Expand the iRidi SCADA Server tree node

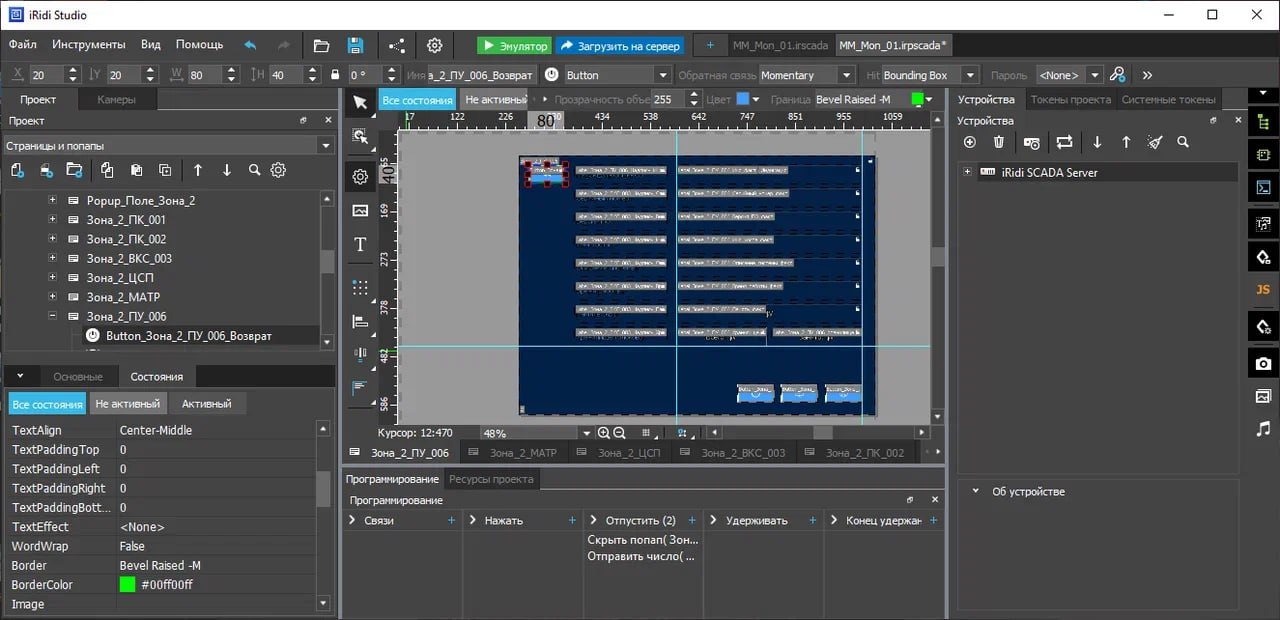click(x=967, y=172)
